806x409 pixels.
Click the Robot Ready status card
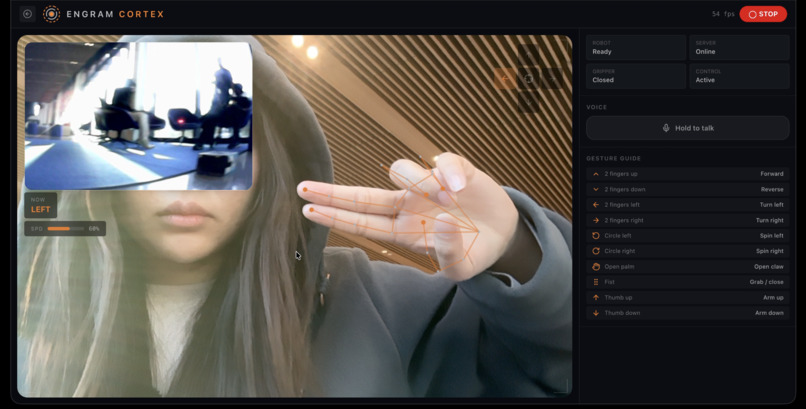click(x=636, y=48)
